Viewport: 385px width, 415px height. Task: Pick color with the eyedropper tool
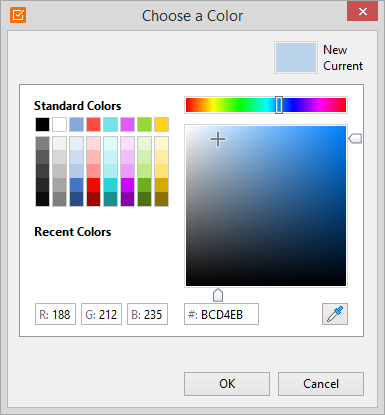(335, 314)
